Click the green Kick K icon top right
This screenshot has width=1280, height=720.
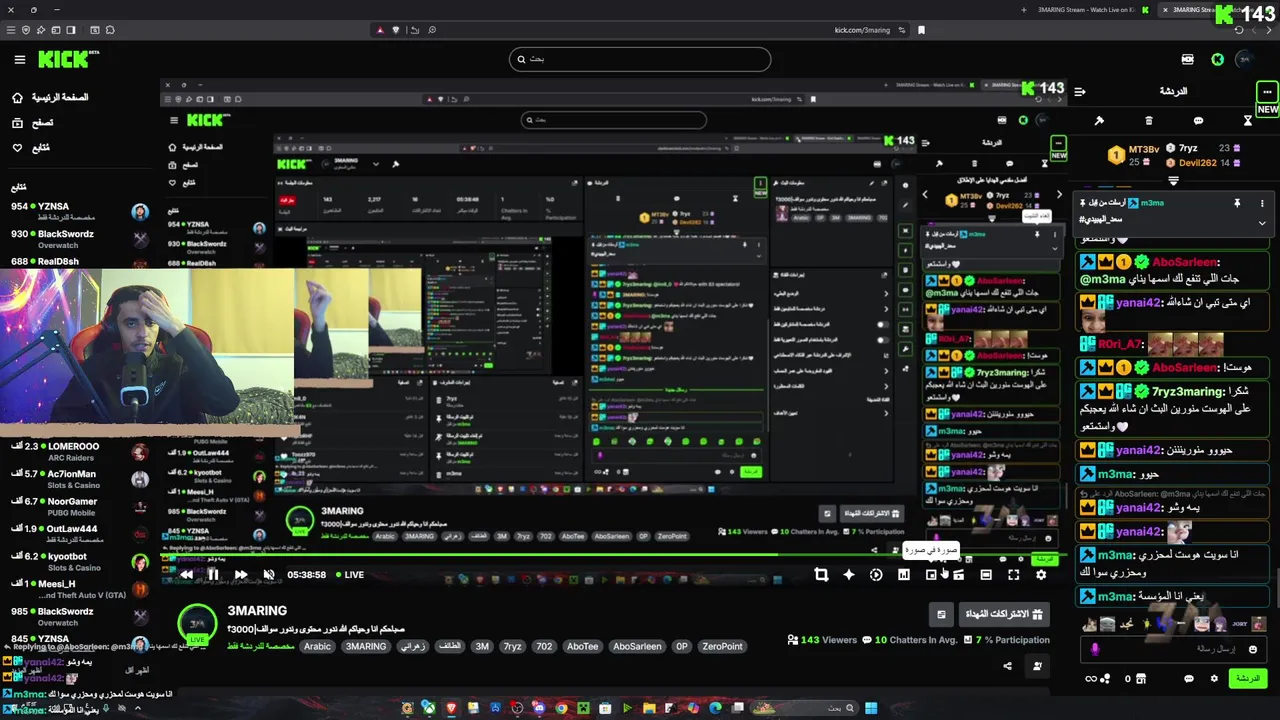[1217, 60]
